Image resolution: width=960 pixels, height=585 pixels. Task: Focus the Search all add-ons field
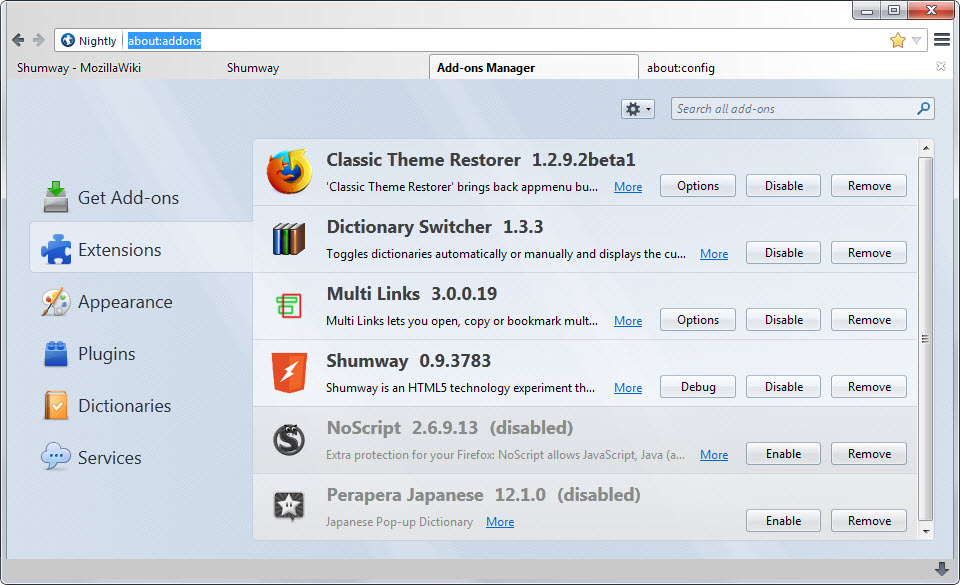802,109
